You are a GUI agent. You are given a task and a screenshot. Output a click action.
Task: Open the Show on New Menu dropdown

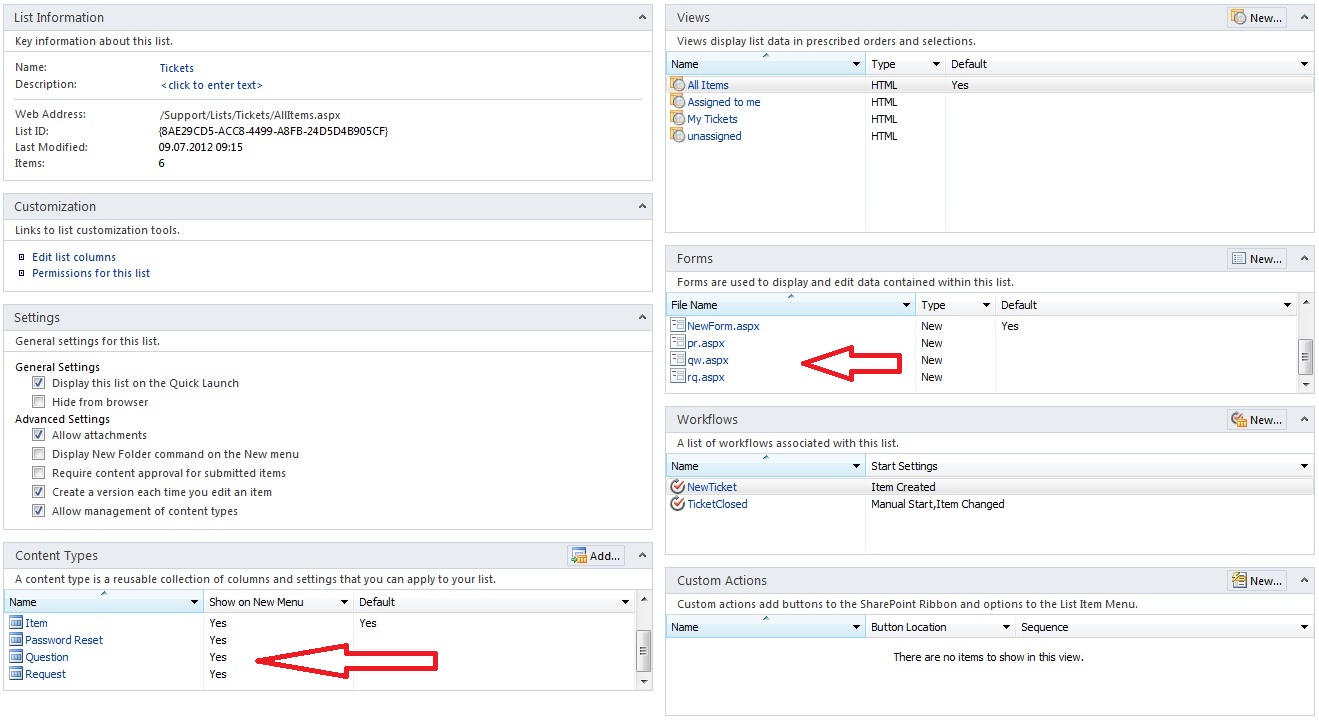click(344, 601)
